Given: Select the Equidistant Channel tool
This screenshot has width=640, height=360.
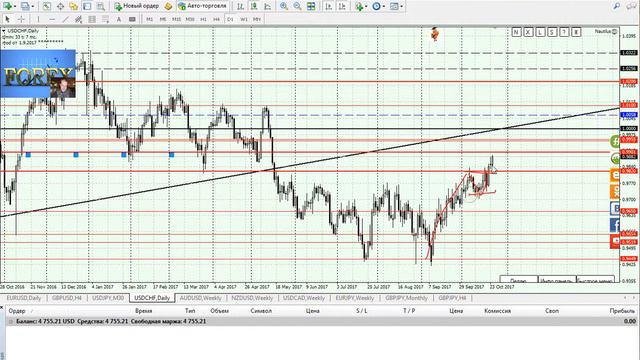Looking at the screenshot, I should (79, 19).
